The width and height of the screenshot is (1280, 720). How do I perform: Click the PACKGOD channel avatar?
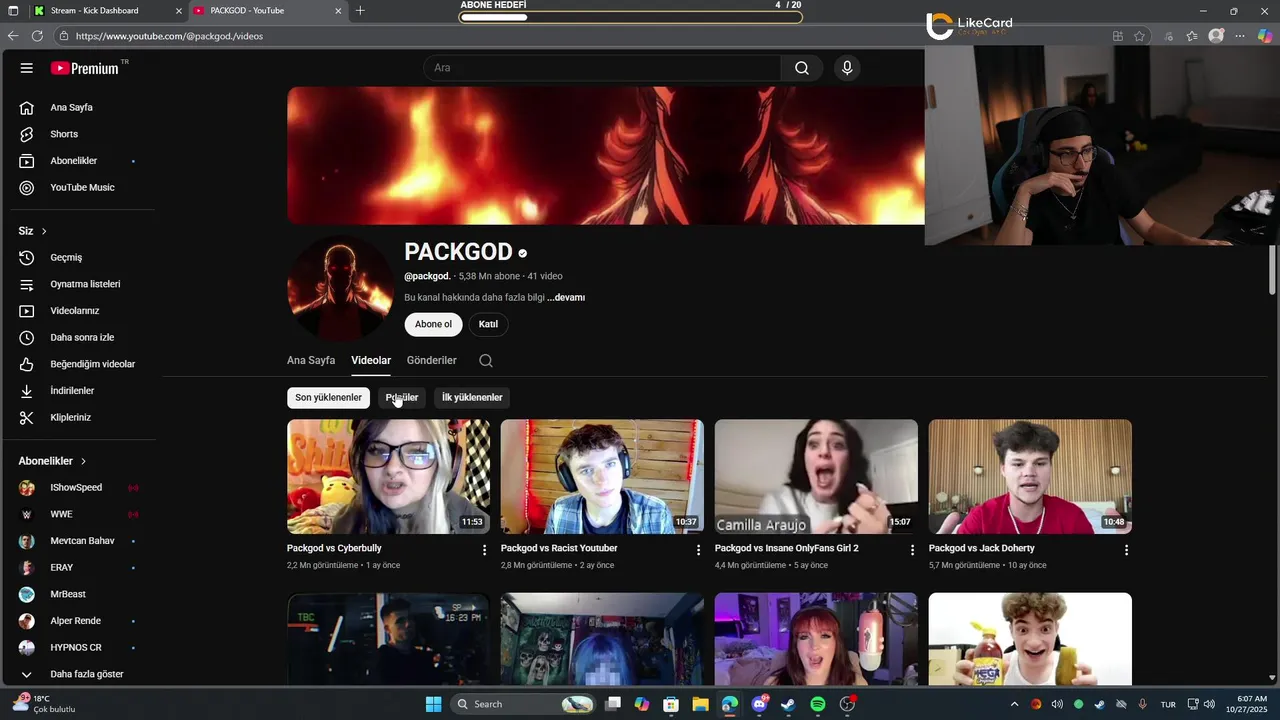(340, 289)
